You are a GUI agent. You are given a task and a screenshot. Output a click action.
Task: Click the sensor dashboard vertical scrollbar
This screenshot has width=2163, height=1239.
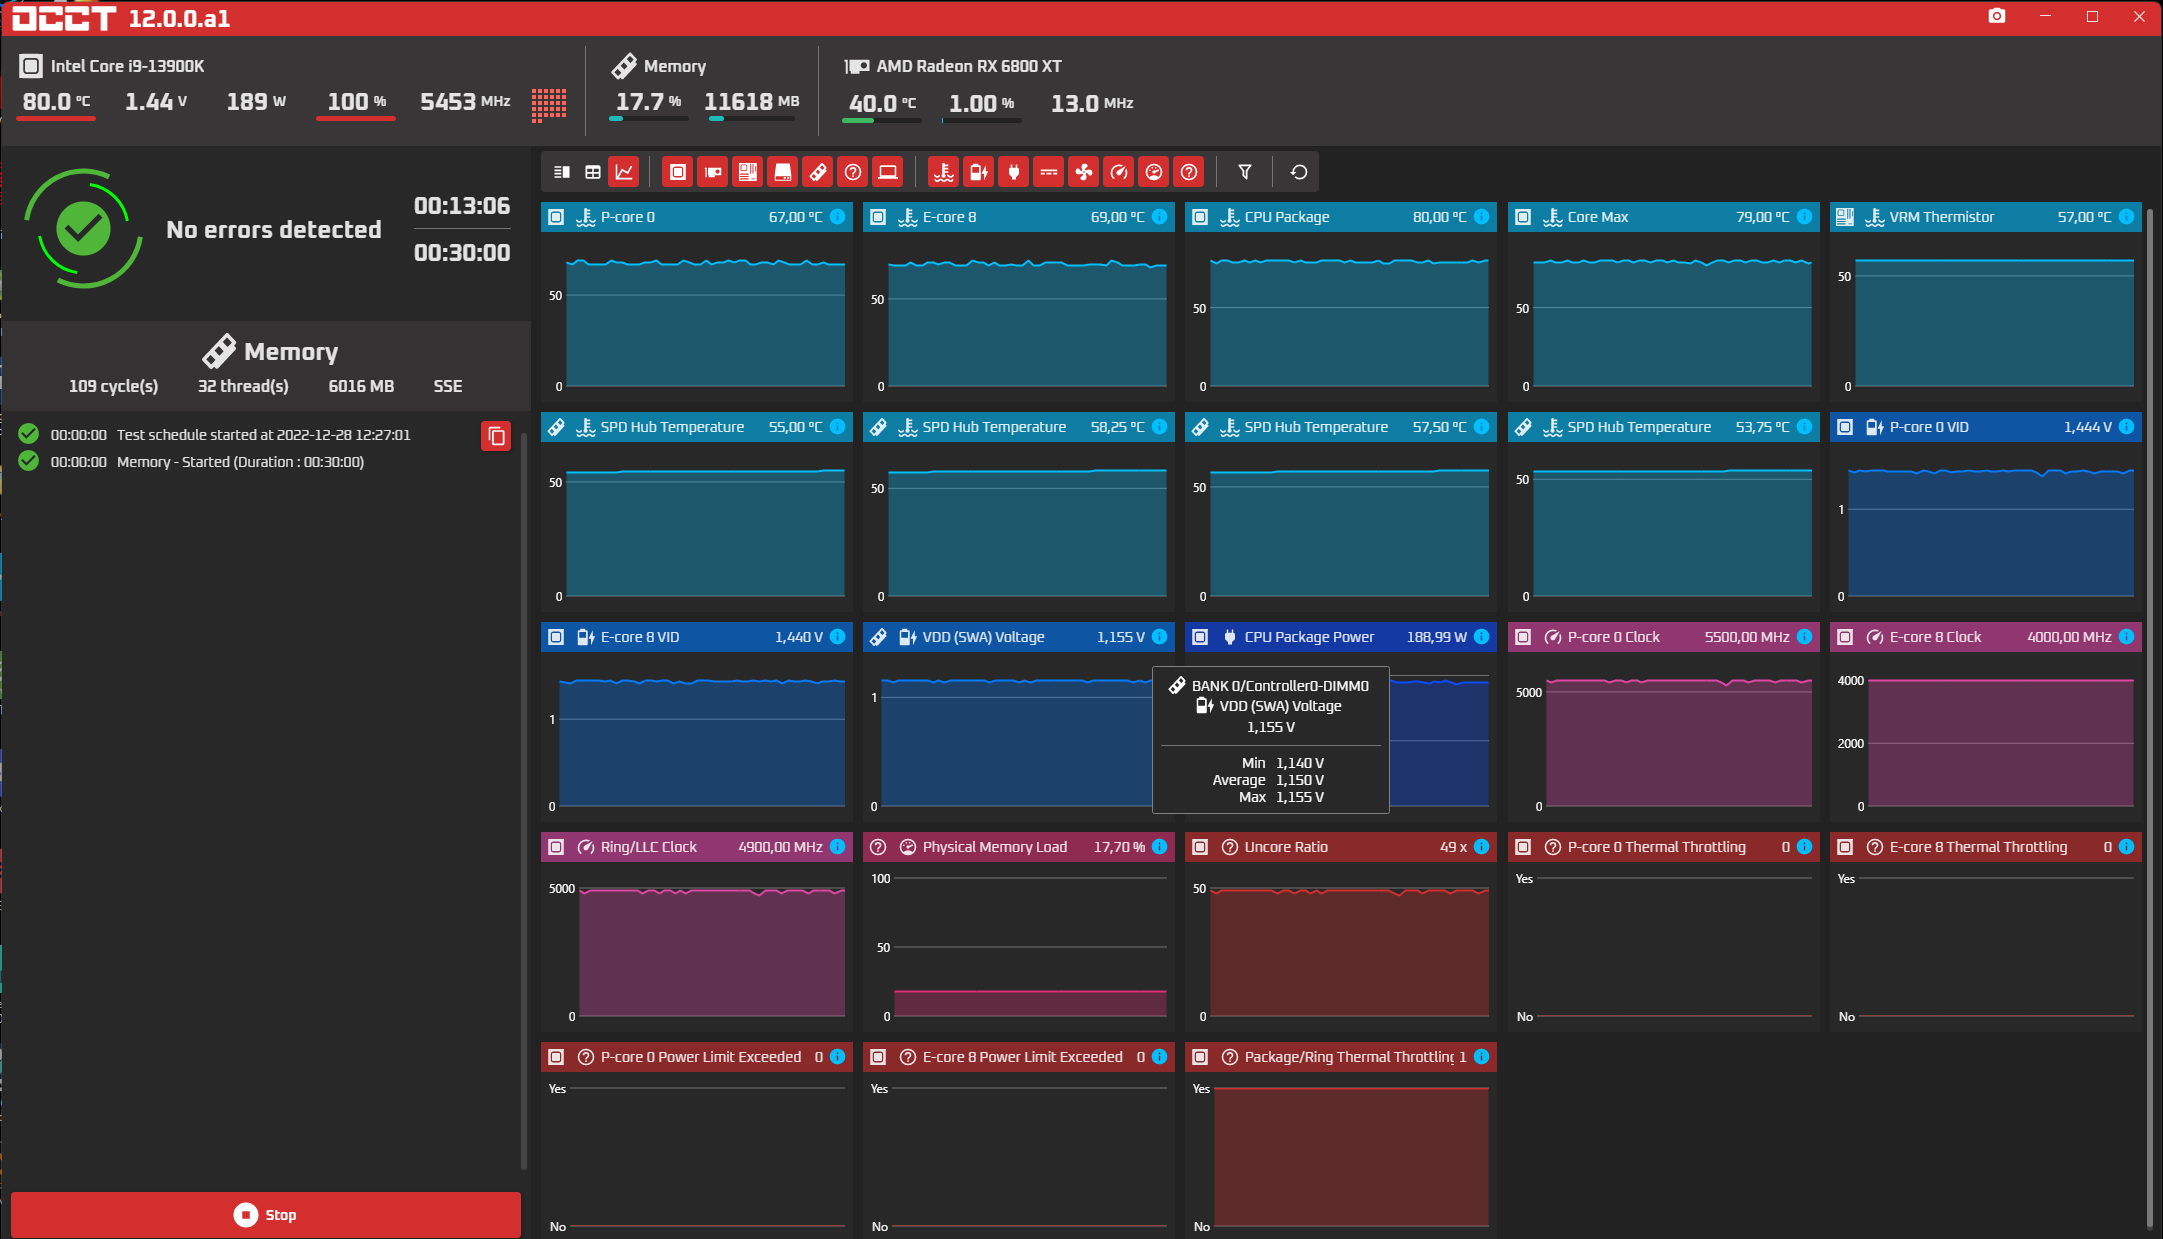point(2150,700)
